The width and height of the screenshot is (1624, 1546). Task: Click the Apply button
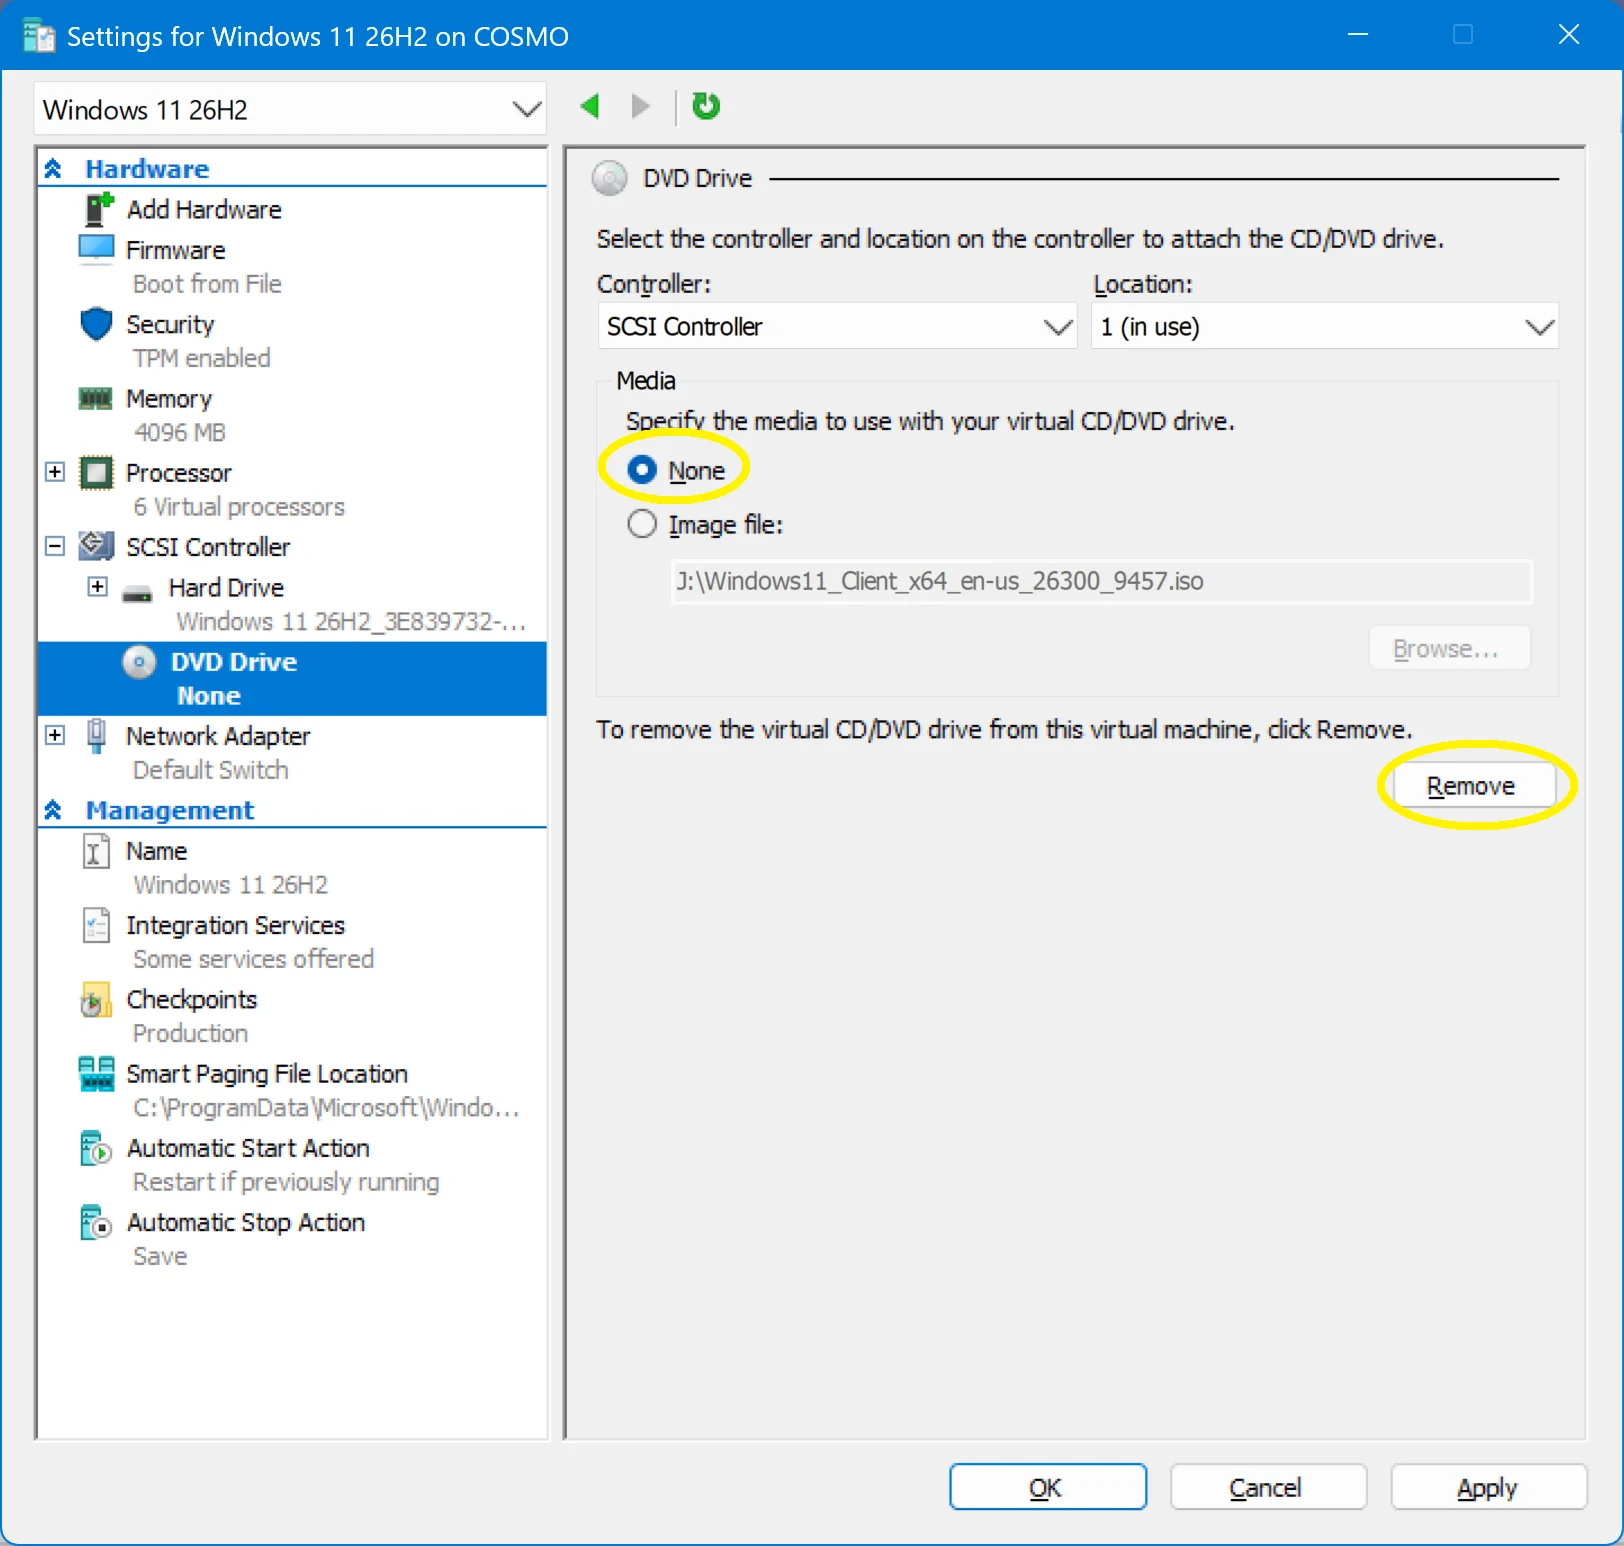pos(1488,1487)
